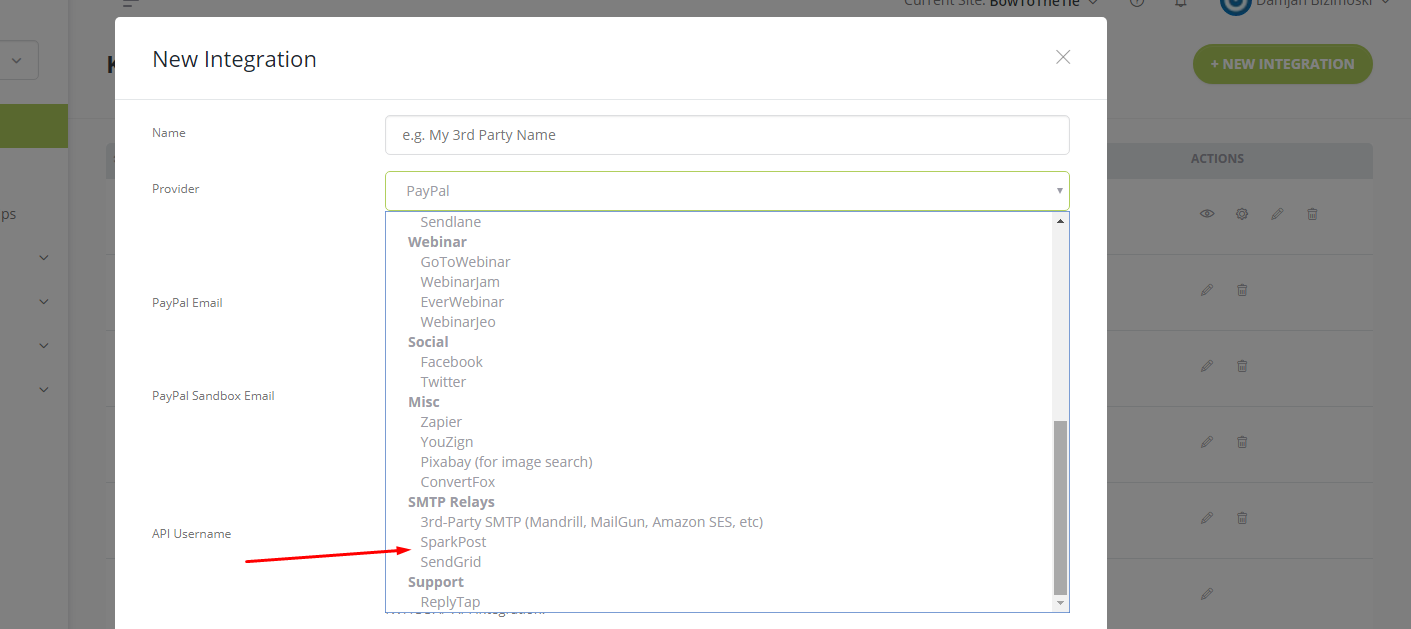Screen dimensions: 1411x629
Task: Open settings gear icon in Actions column
Action: [1242, 214]
